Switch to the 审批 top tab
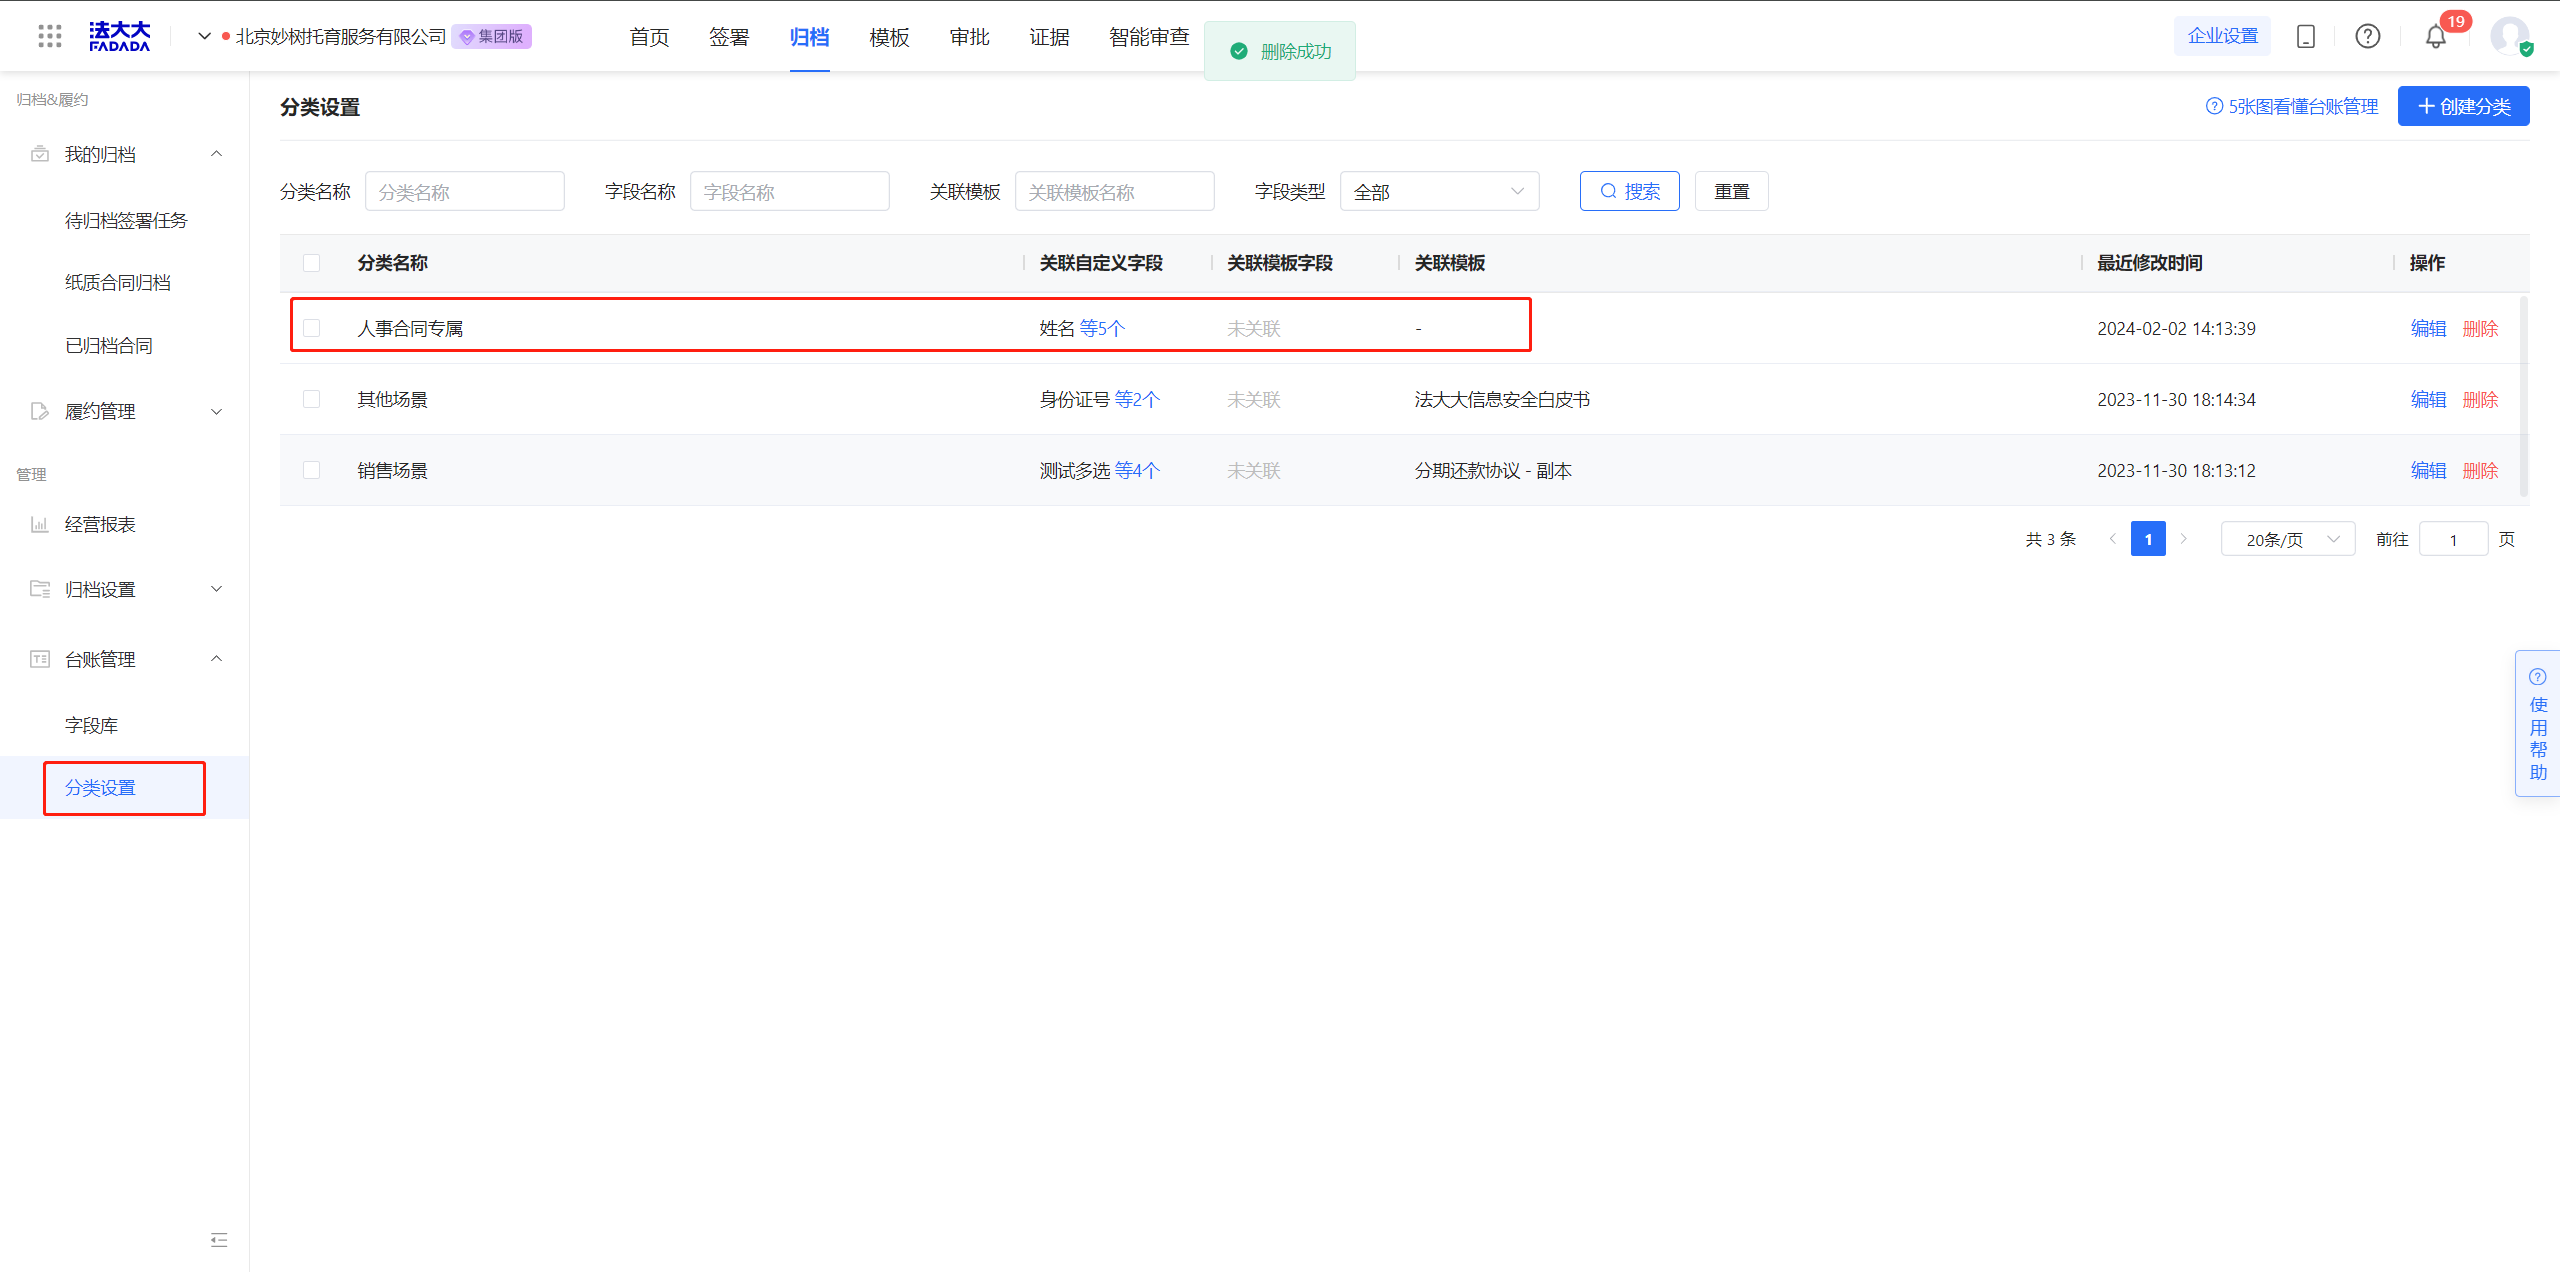2560x1272 pixels. [970, 37]
